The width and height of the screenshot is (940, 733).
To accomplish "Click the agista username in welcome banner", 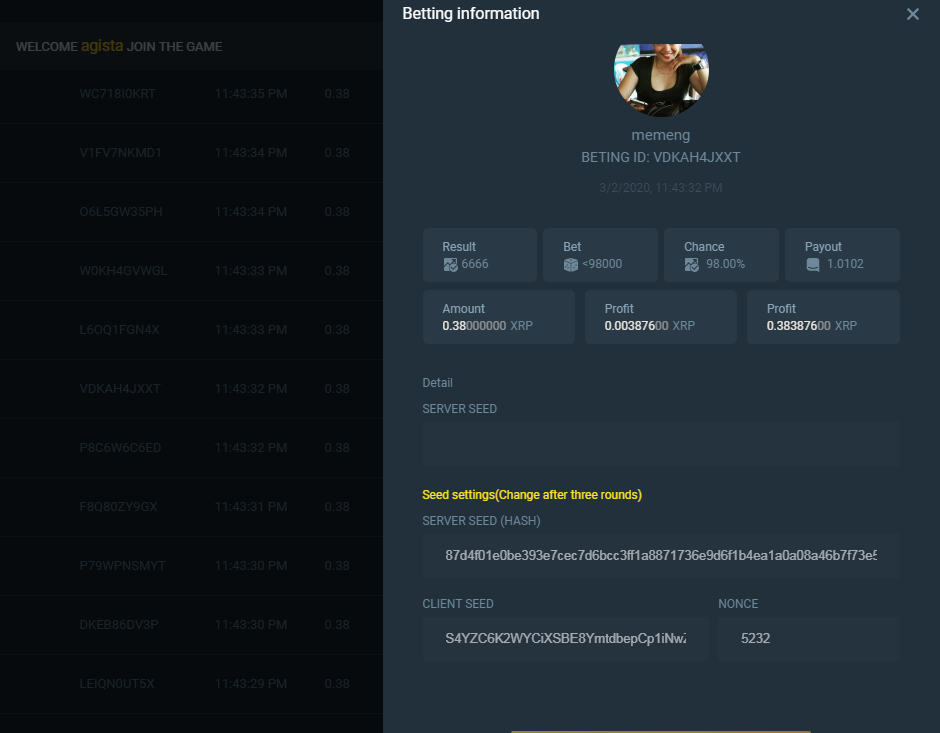I will [102, 47].
